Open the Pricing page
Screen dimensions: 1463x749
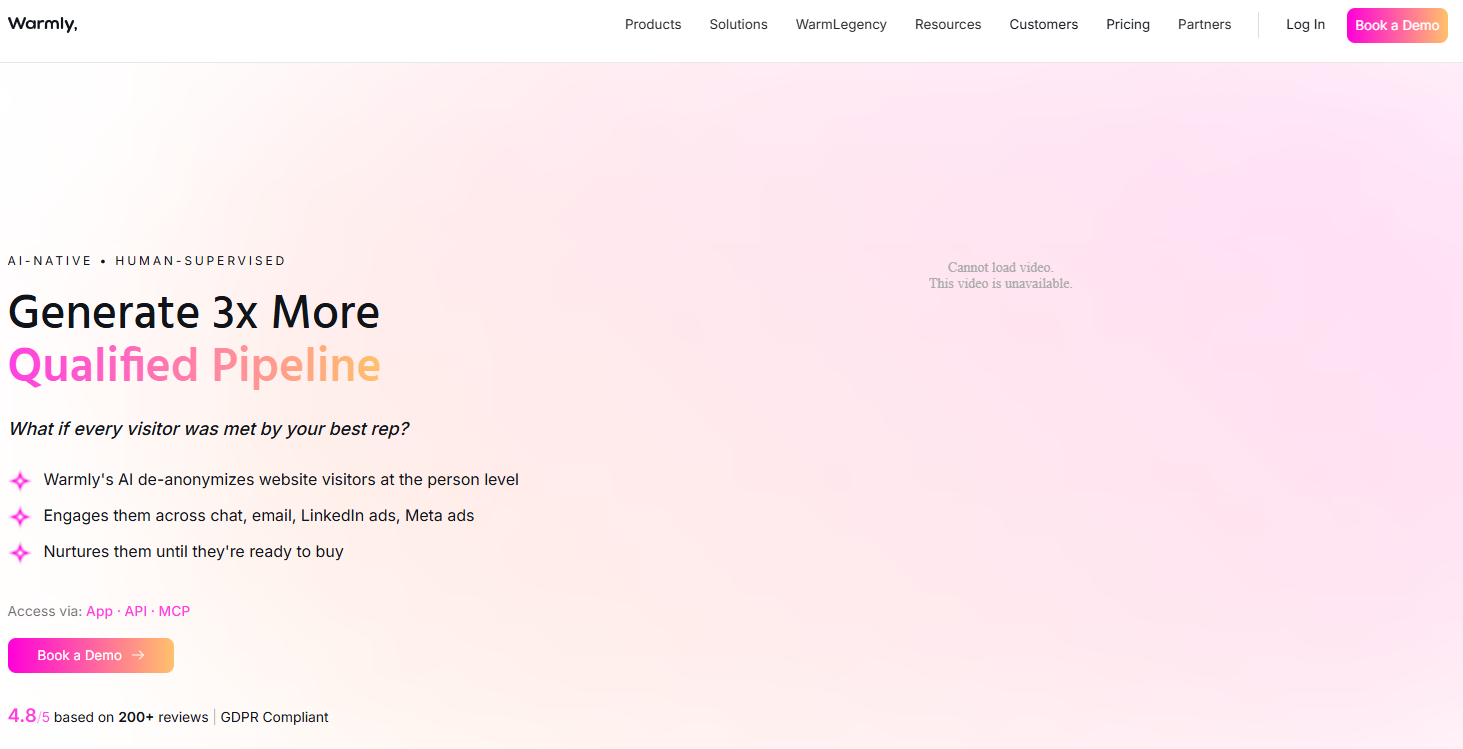1128,24
